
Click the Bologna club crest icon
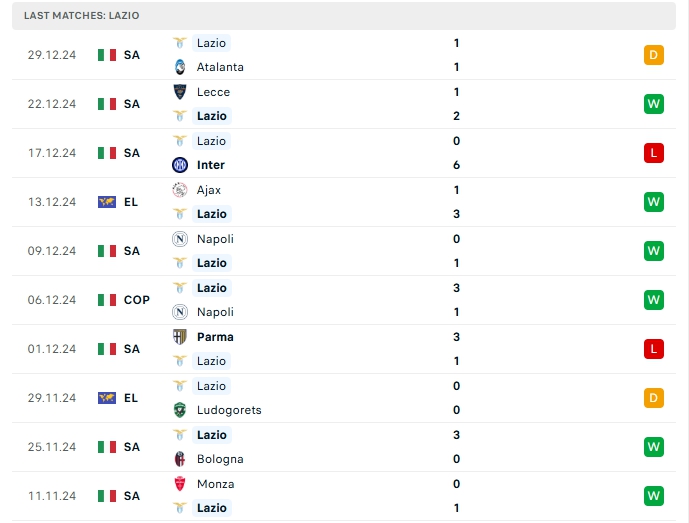click(x=180, y=459)
